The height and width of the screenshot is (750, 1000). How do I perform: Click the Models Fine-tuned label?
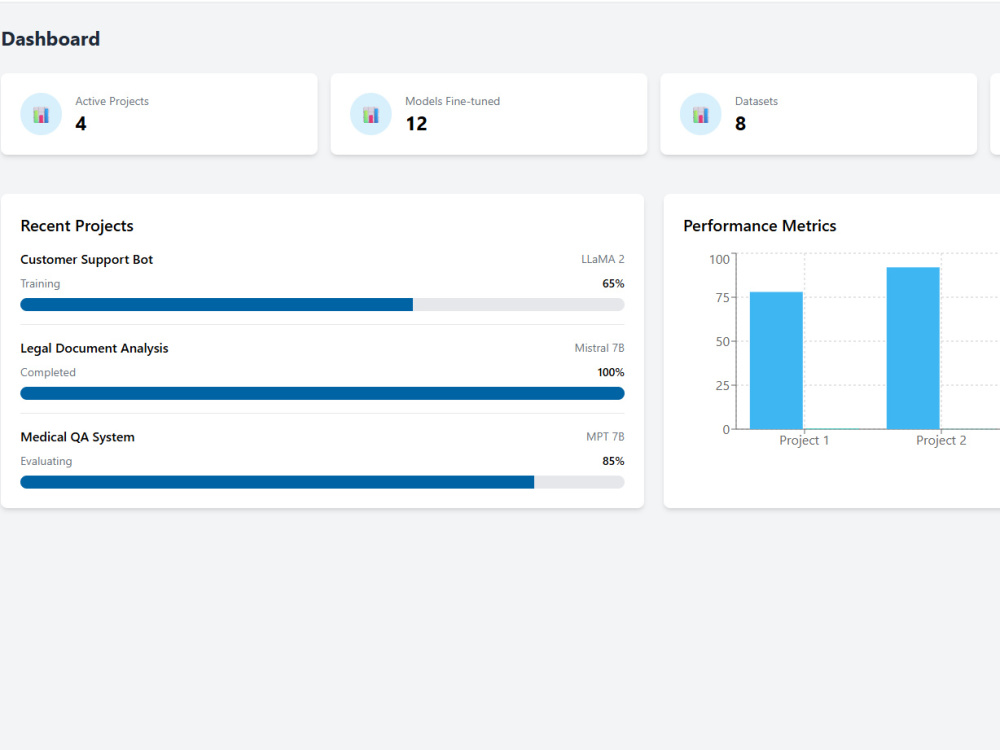pos(453,101)
